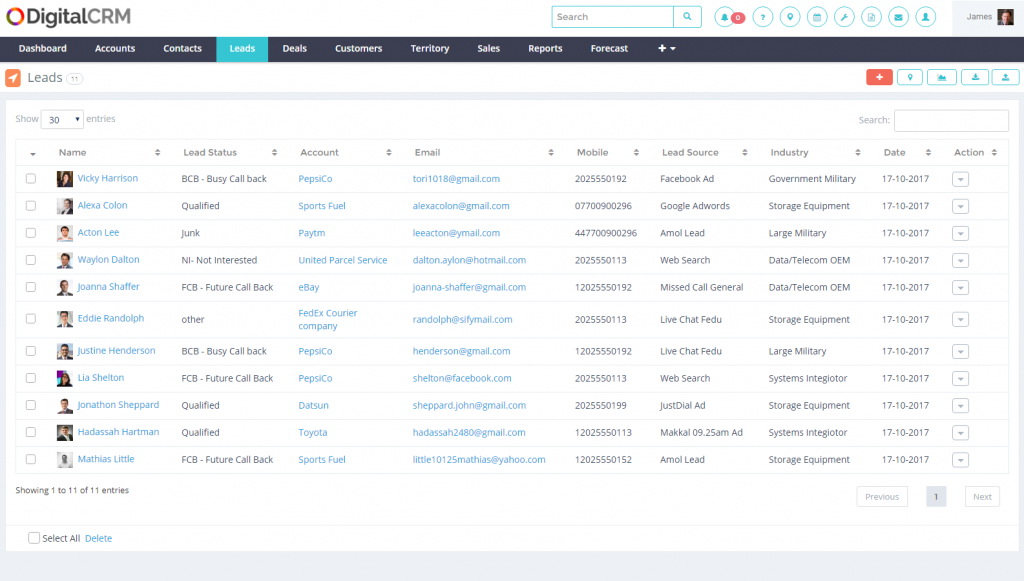The width and height of the screenshot is (1024, 581).
Task: Open the calendar icon in header
Action: (x=817, y=17)
